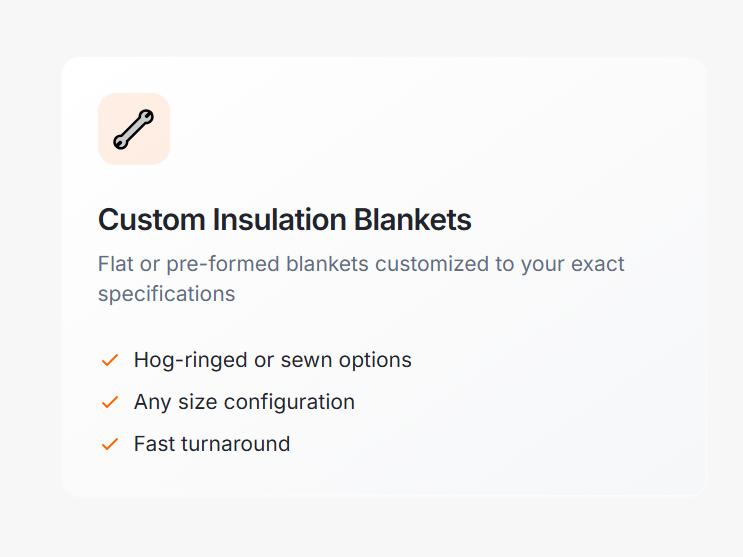The image size is (743, 557).
Task: Click the wrench icon
Action: 134,129
